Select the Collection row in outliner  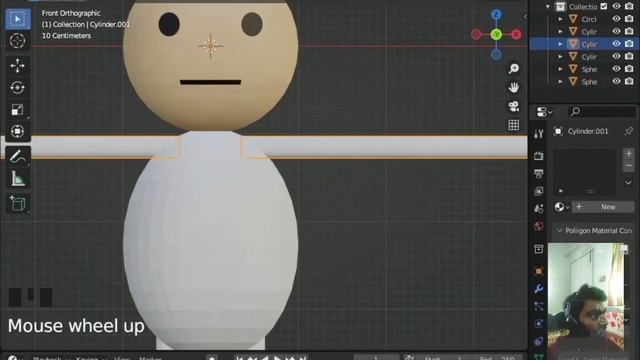[x=584, y=7]
